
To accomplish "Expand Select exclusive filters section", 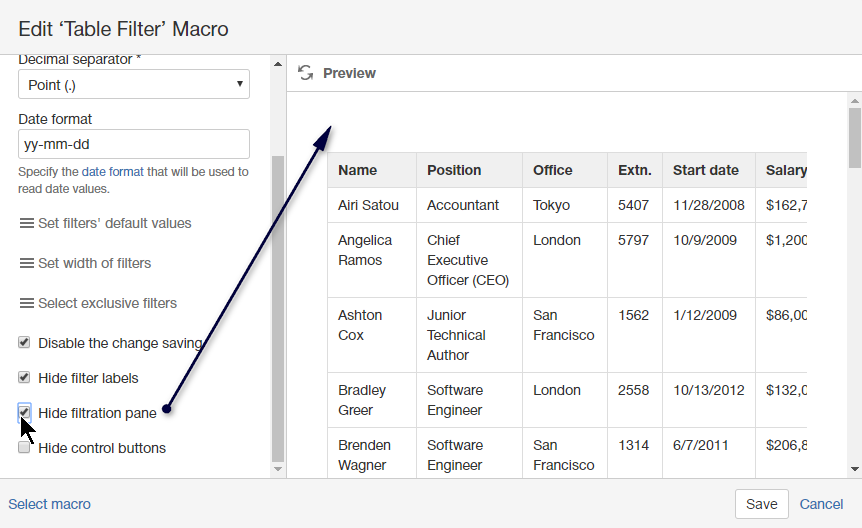I will tap(107, 303).
